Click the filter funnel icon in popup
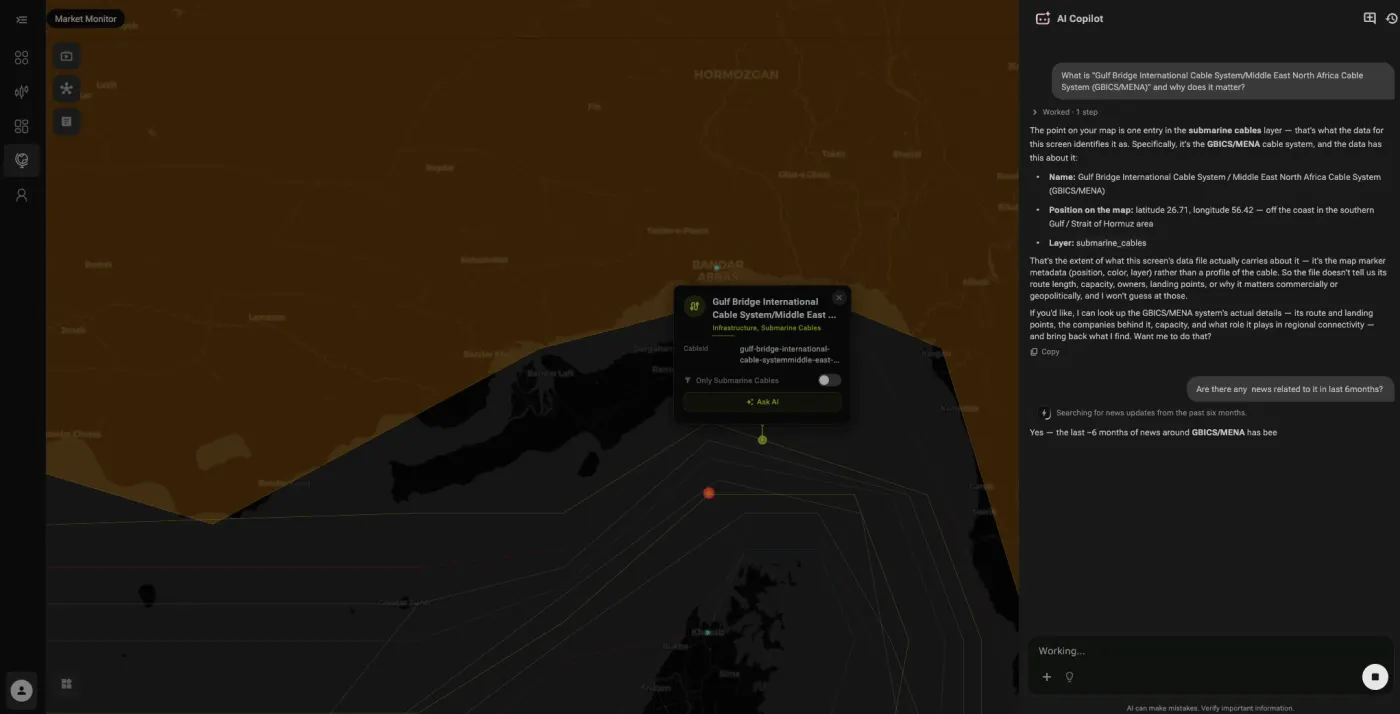The height and width of the screenshot is (714, 1400). point(688,381)
